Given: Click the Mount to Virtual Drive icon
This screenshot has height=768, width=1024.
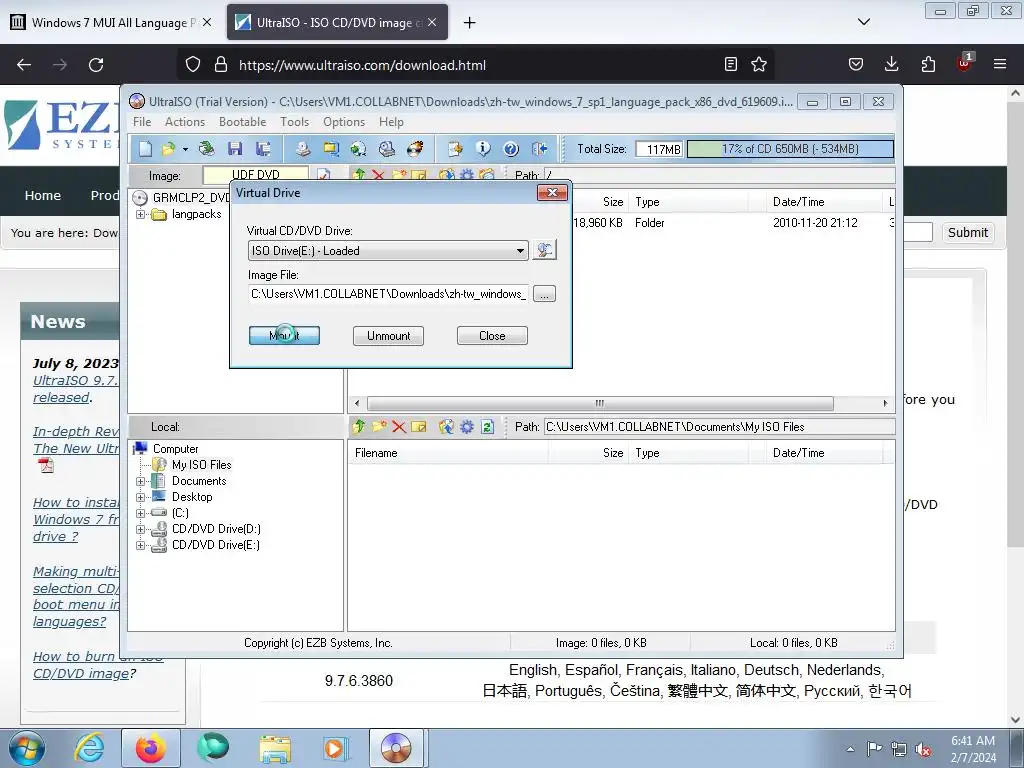Looking at the screenshot, I should tap(387, 149).
